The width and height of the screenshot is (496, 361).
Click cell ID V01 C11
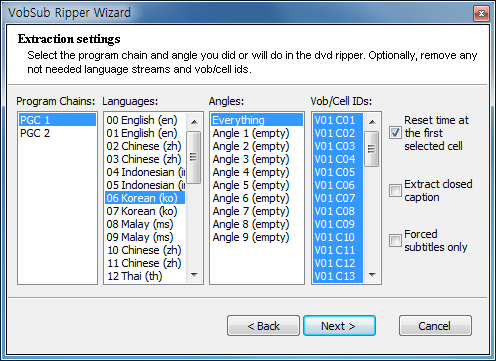[338, 250]
